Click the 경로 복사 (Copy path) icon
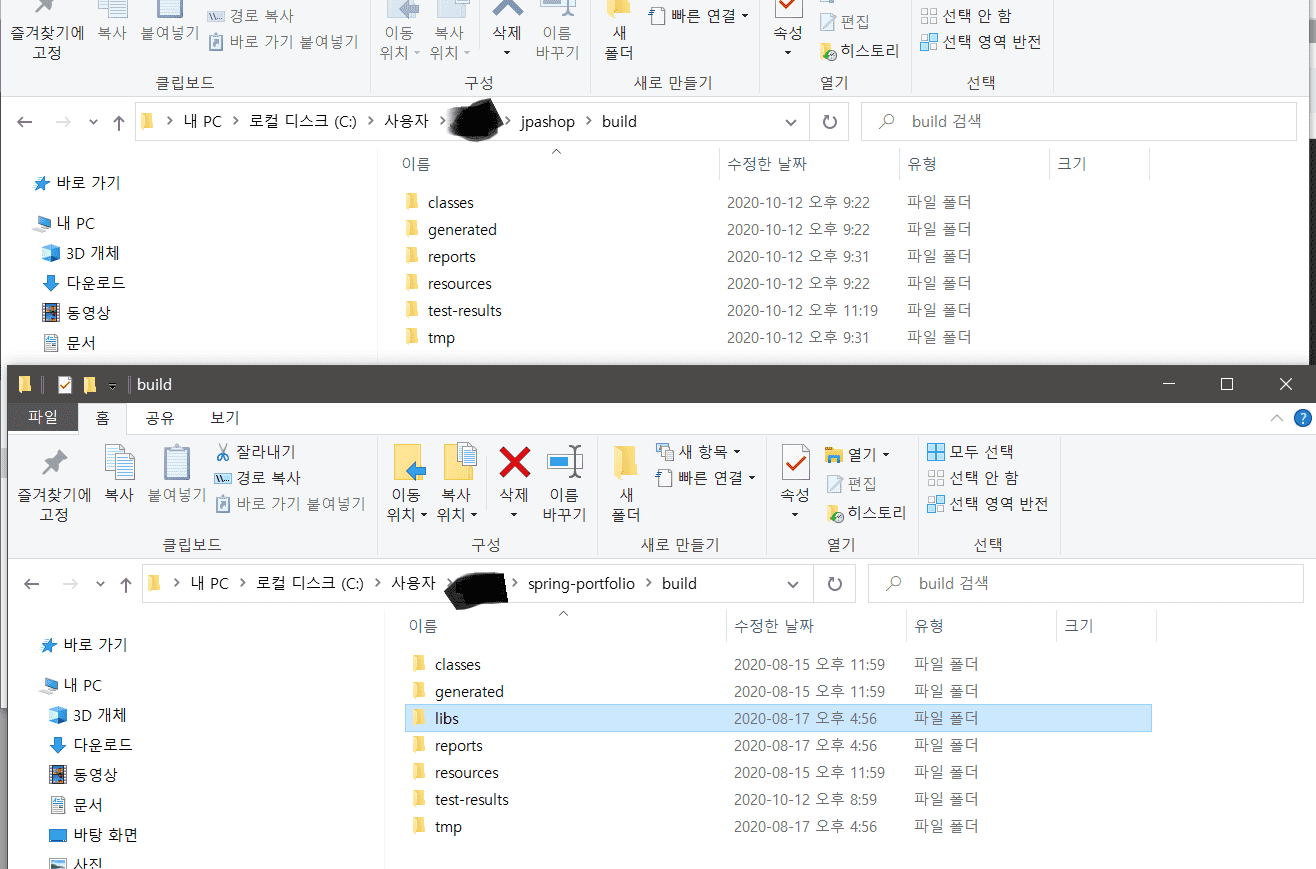The height and width of the screenshot is (869, 1316). [243, 477]
